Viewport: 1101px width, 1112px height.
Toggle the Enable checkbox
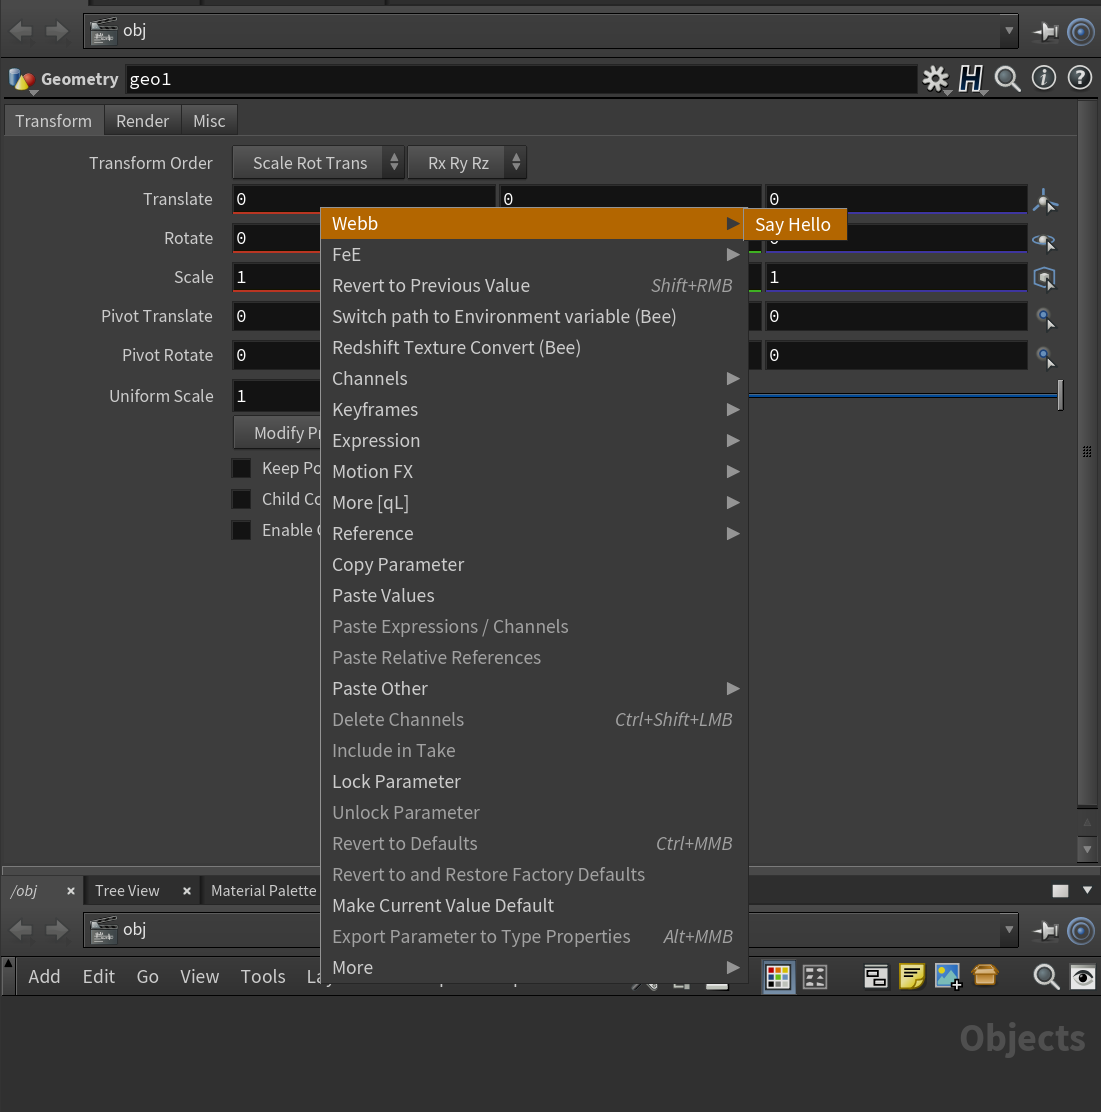tap(241, 530)
